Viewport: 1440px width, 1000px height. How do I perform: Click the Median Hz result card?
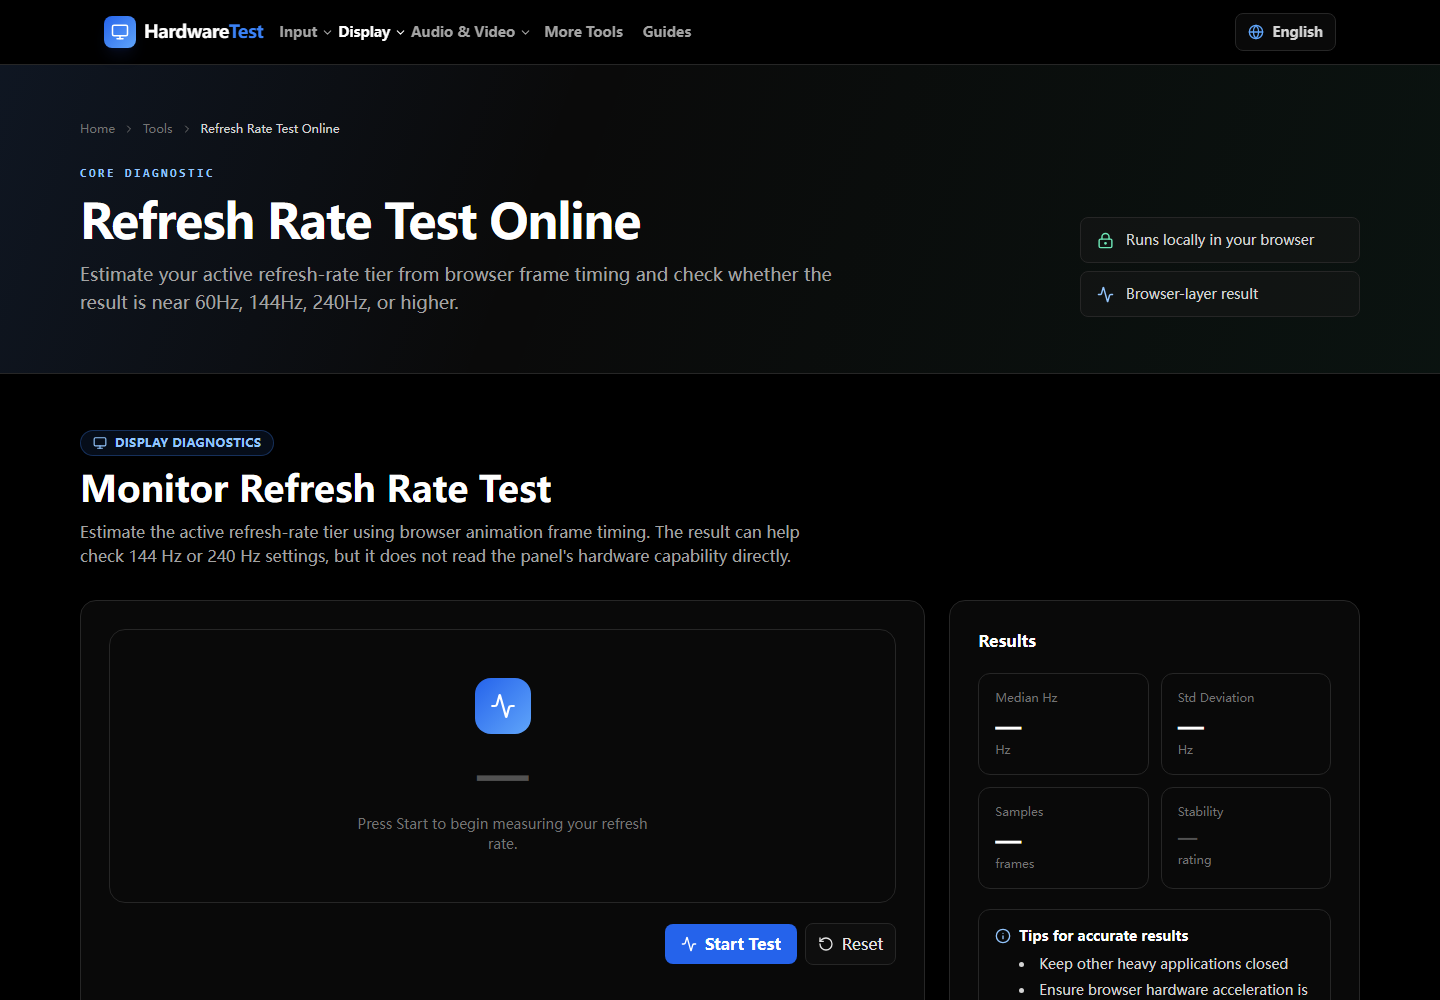click(1063, 724)
